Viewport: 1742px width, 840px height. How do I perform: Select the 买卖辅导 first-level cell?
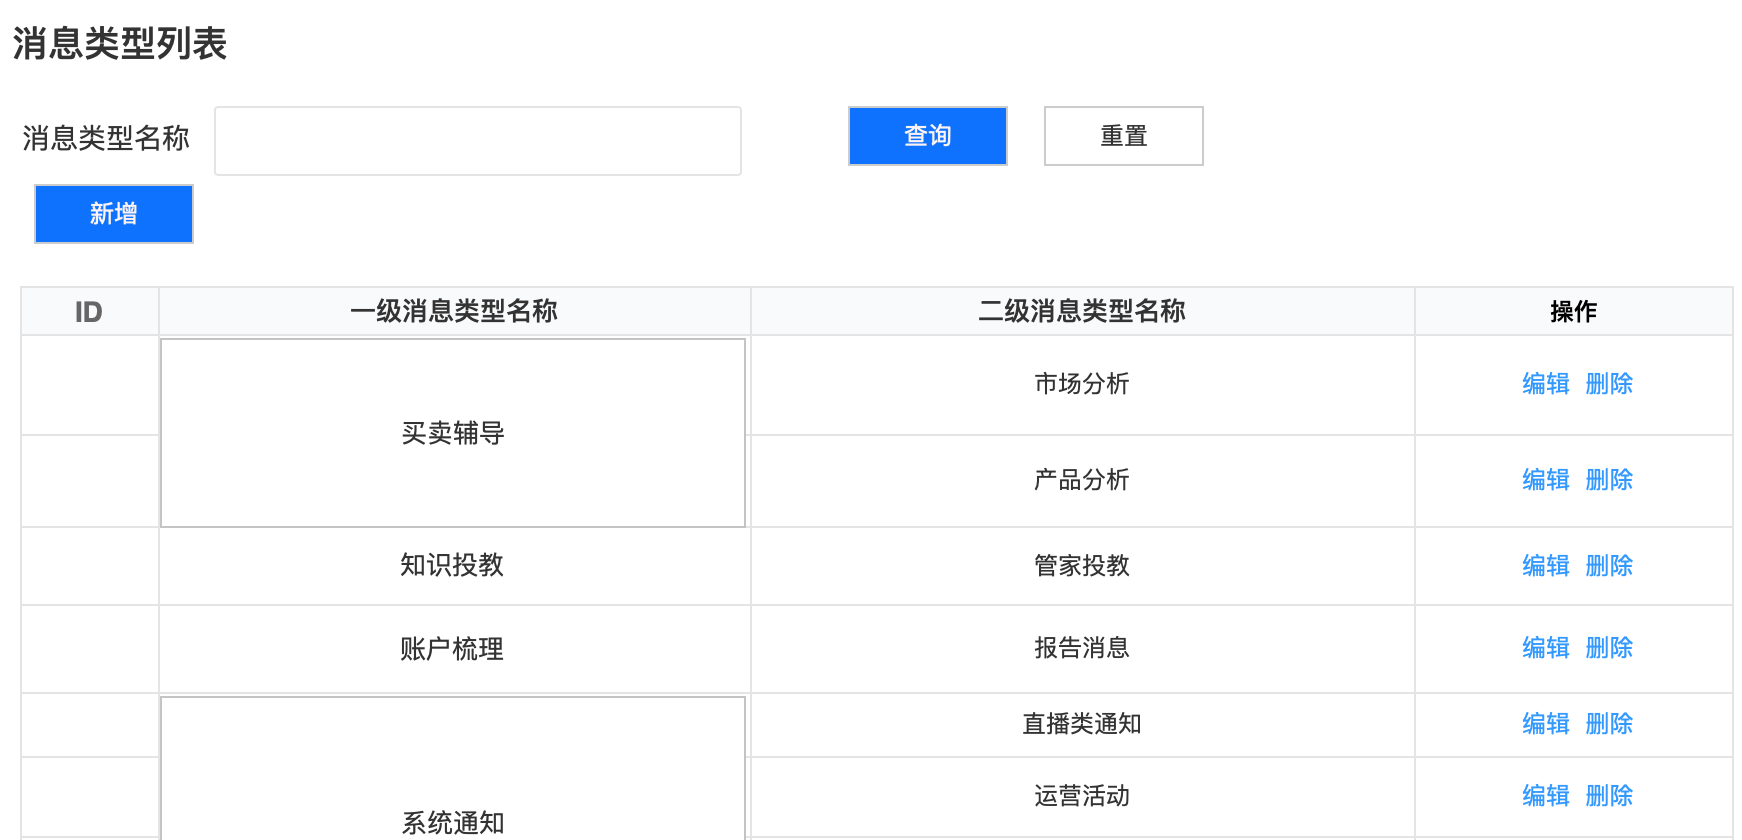(453, 433)
